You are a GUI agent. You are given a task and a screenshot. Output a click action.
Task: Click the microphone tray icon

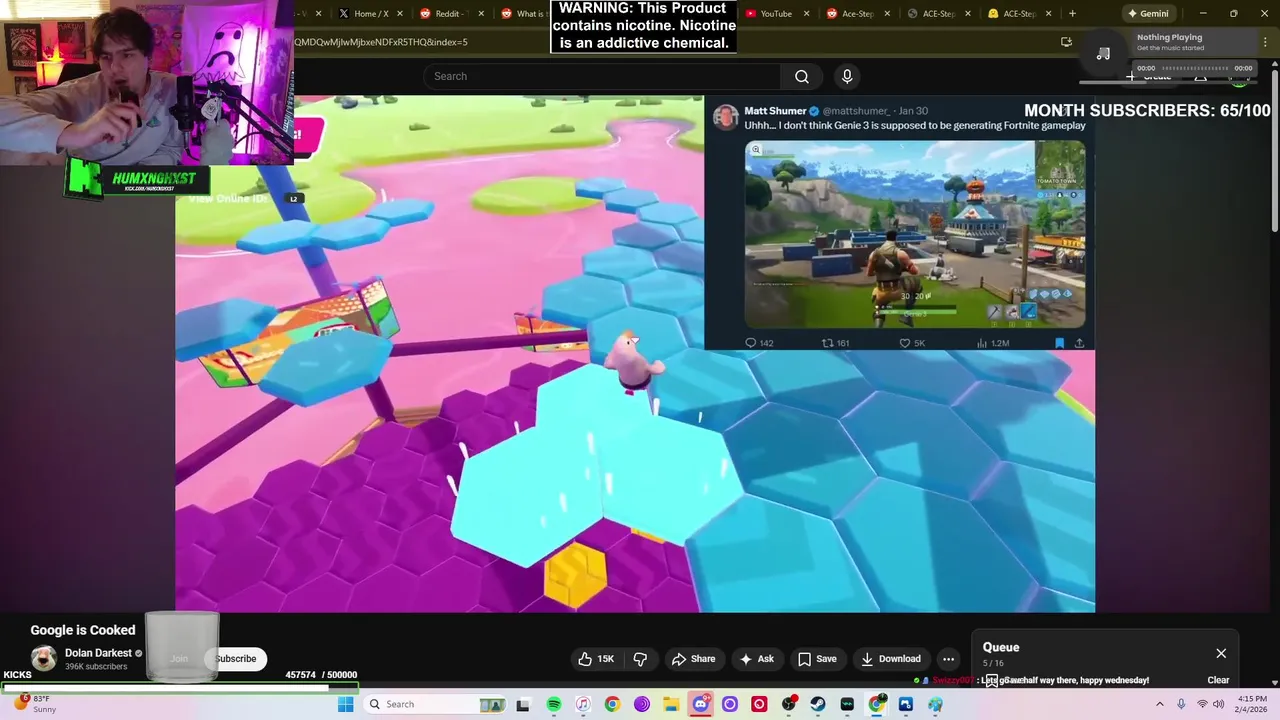tap(1180, 704)
